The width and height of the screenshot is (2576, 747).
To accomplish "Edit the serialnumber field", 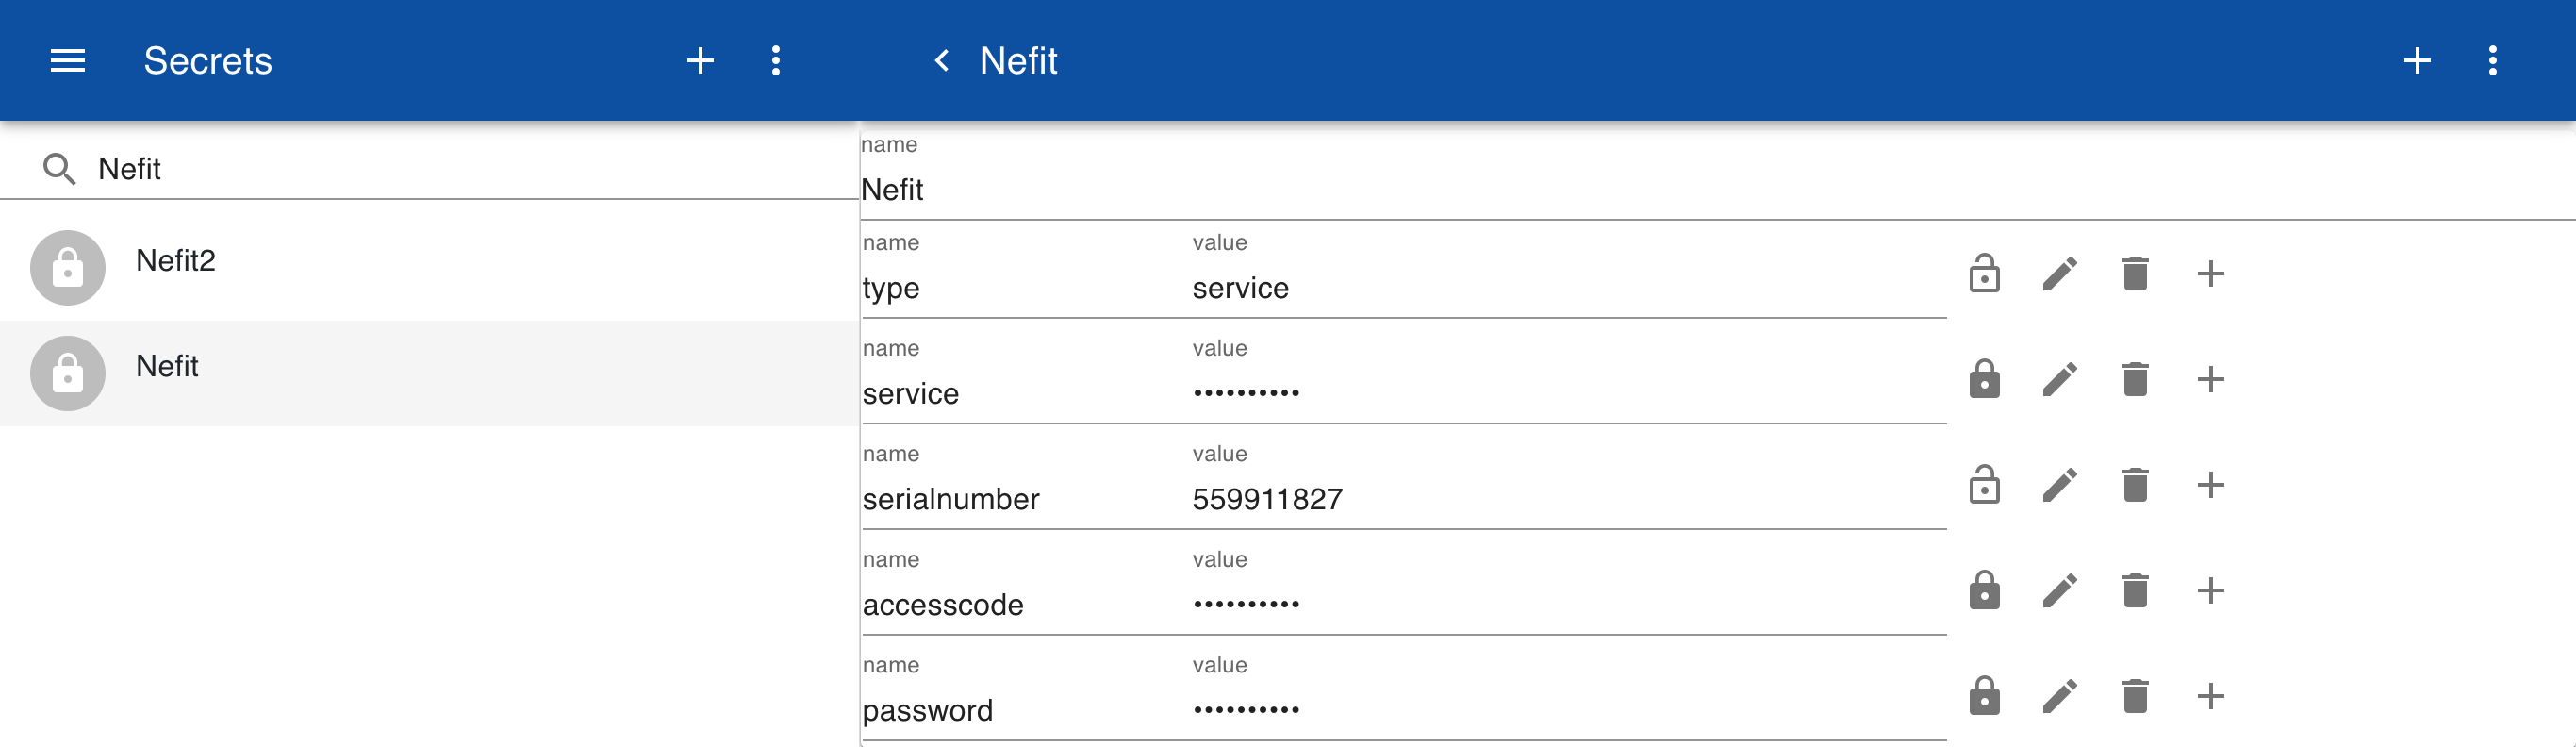I will tap(2059, 485).
